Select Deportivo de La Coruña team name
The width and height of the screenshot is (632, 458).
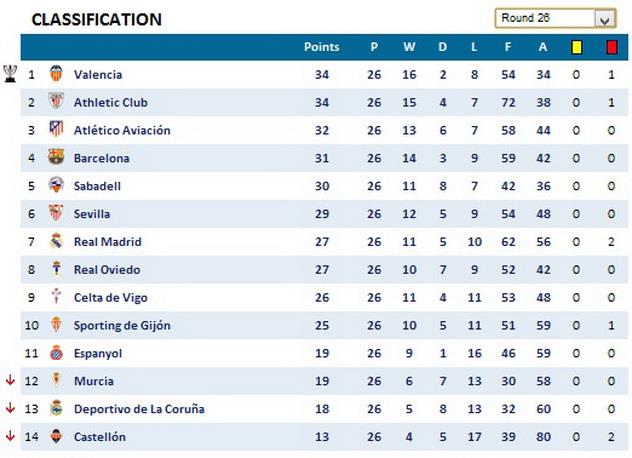coord(139,409)
